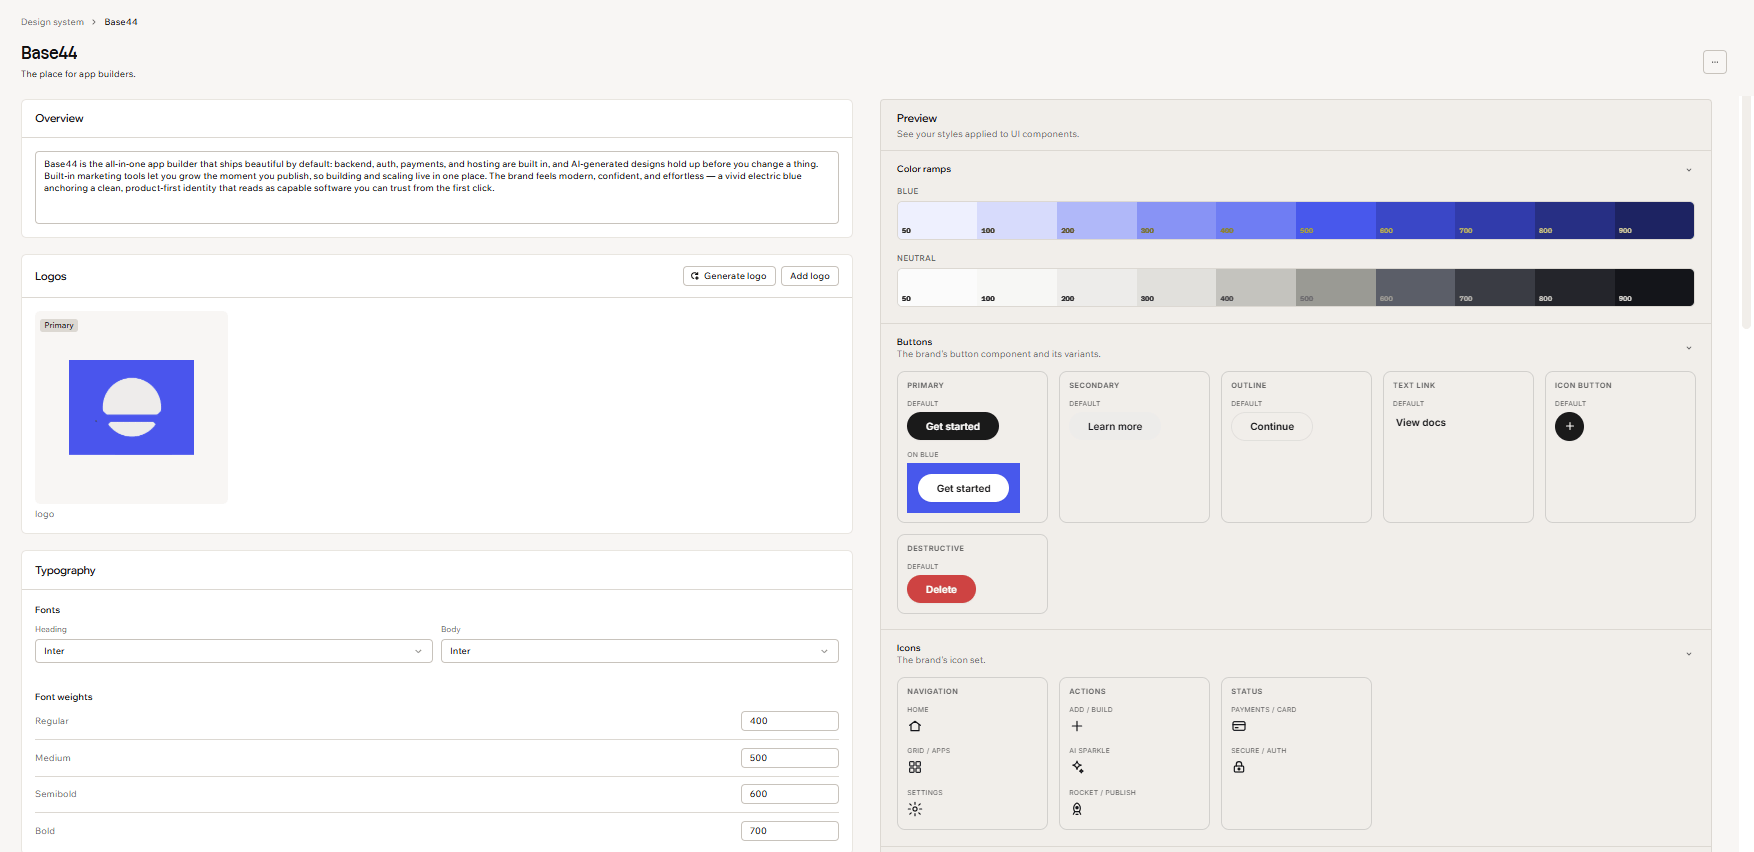The width and height of the screenshot is (1754, 852).
Task: Select the Neutral 200 swatch
Action: tap(1097, 287)
